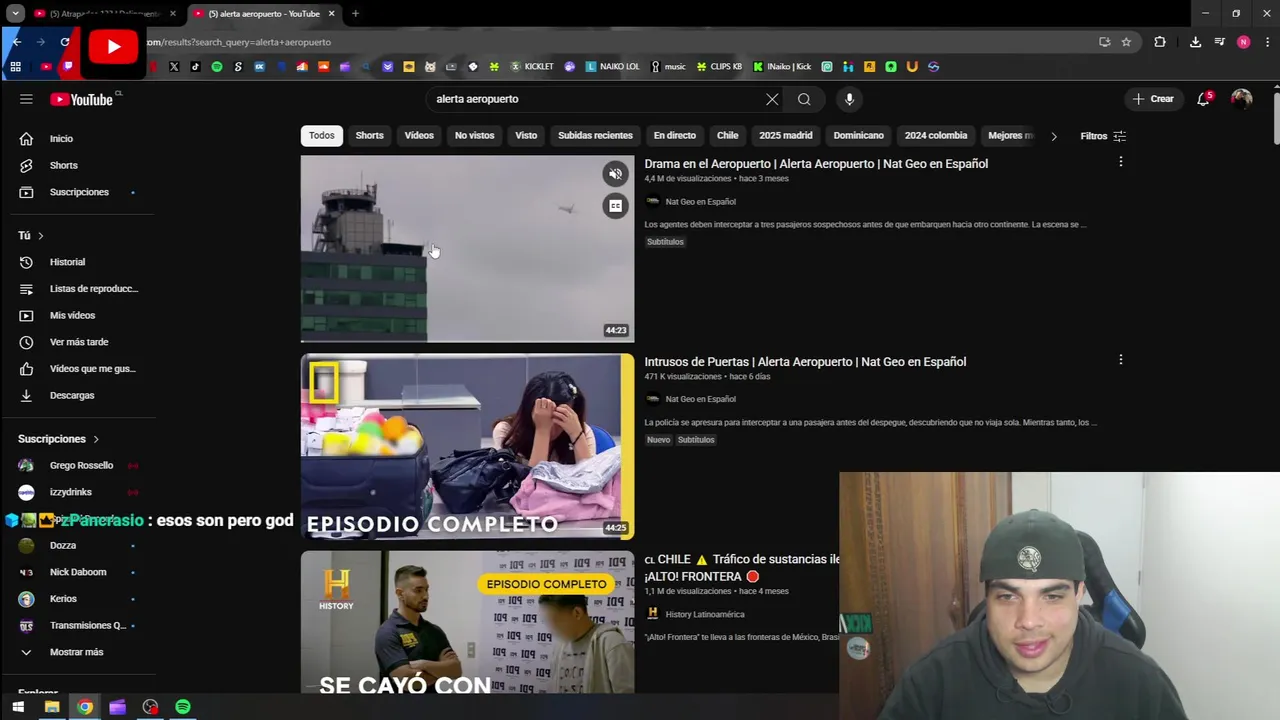
Task: Open Ver más tarde in the sidebar
Action: tap(78, 342)
